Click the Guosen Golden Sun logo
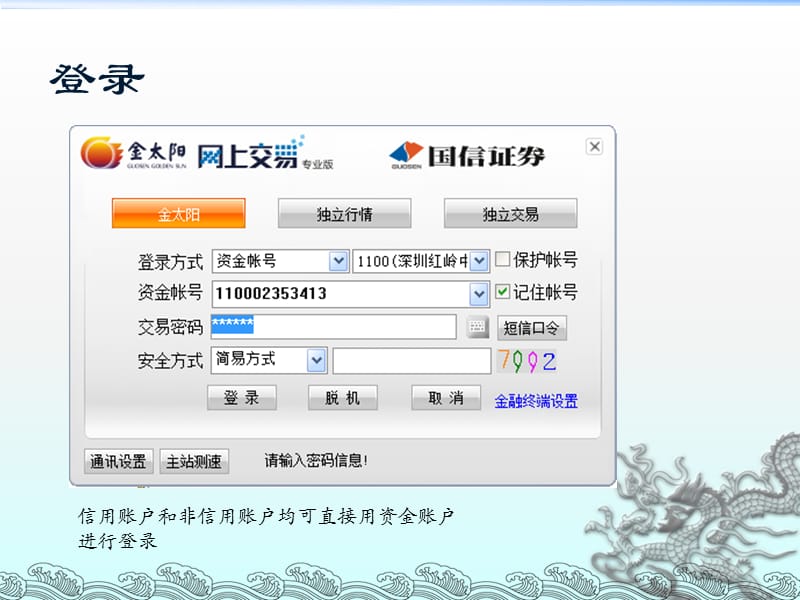 coord(133,153)
